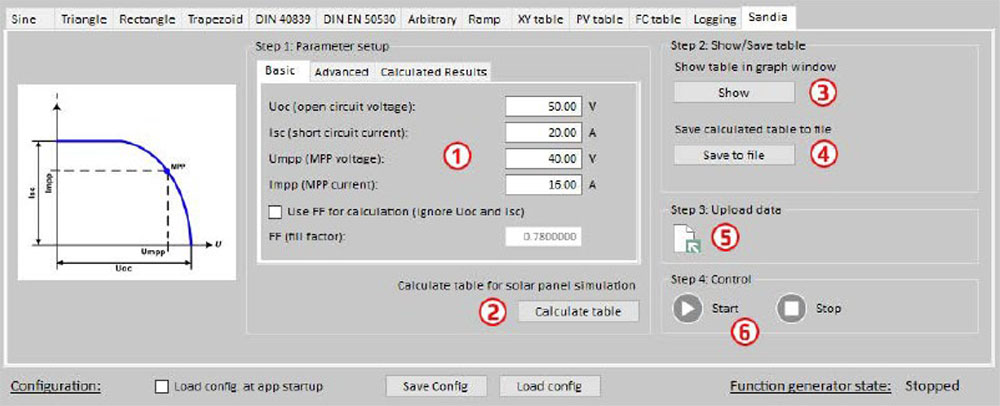Viewport: 1000px width, 406px height.
Task: Enable 'Use FF for calculation' checkbox
Action: pos(276,211)
